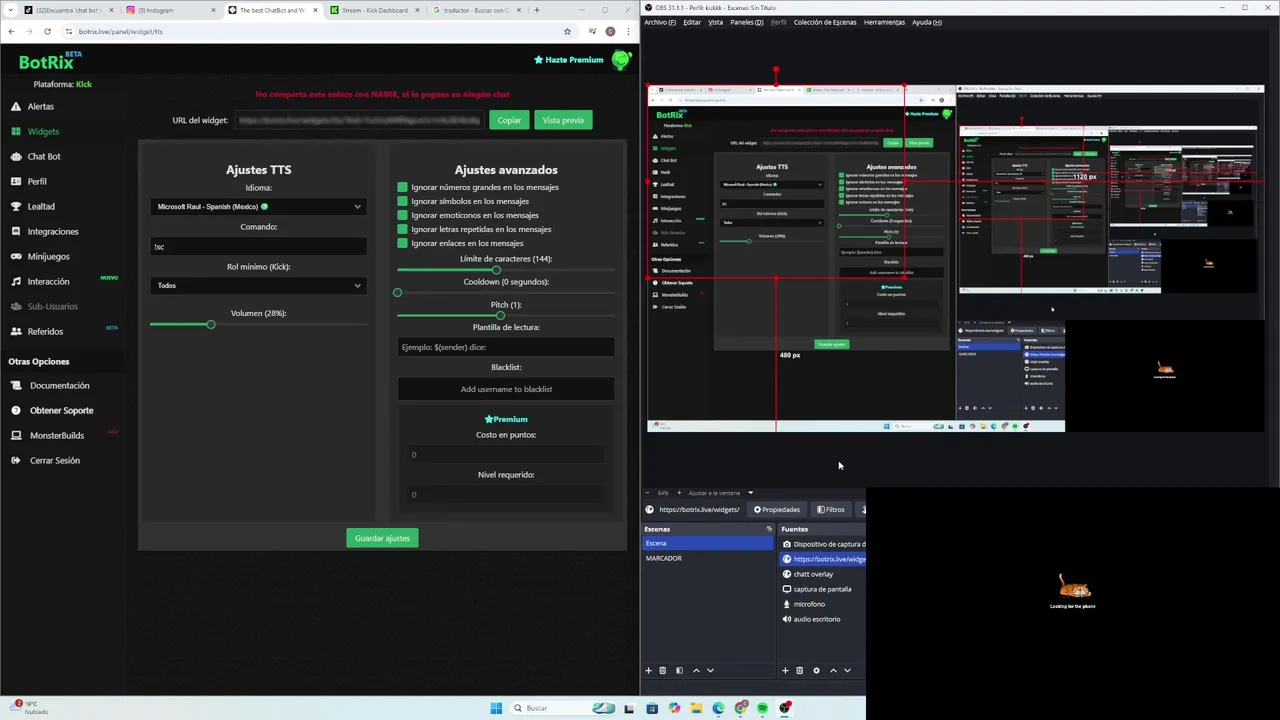The image size is (1280, 720).
Task: Toggle Ignorar símbolos en los mensajes
Action: point(402,201)
